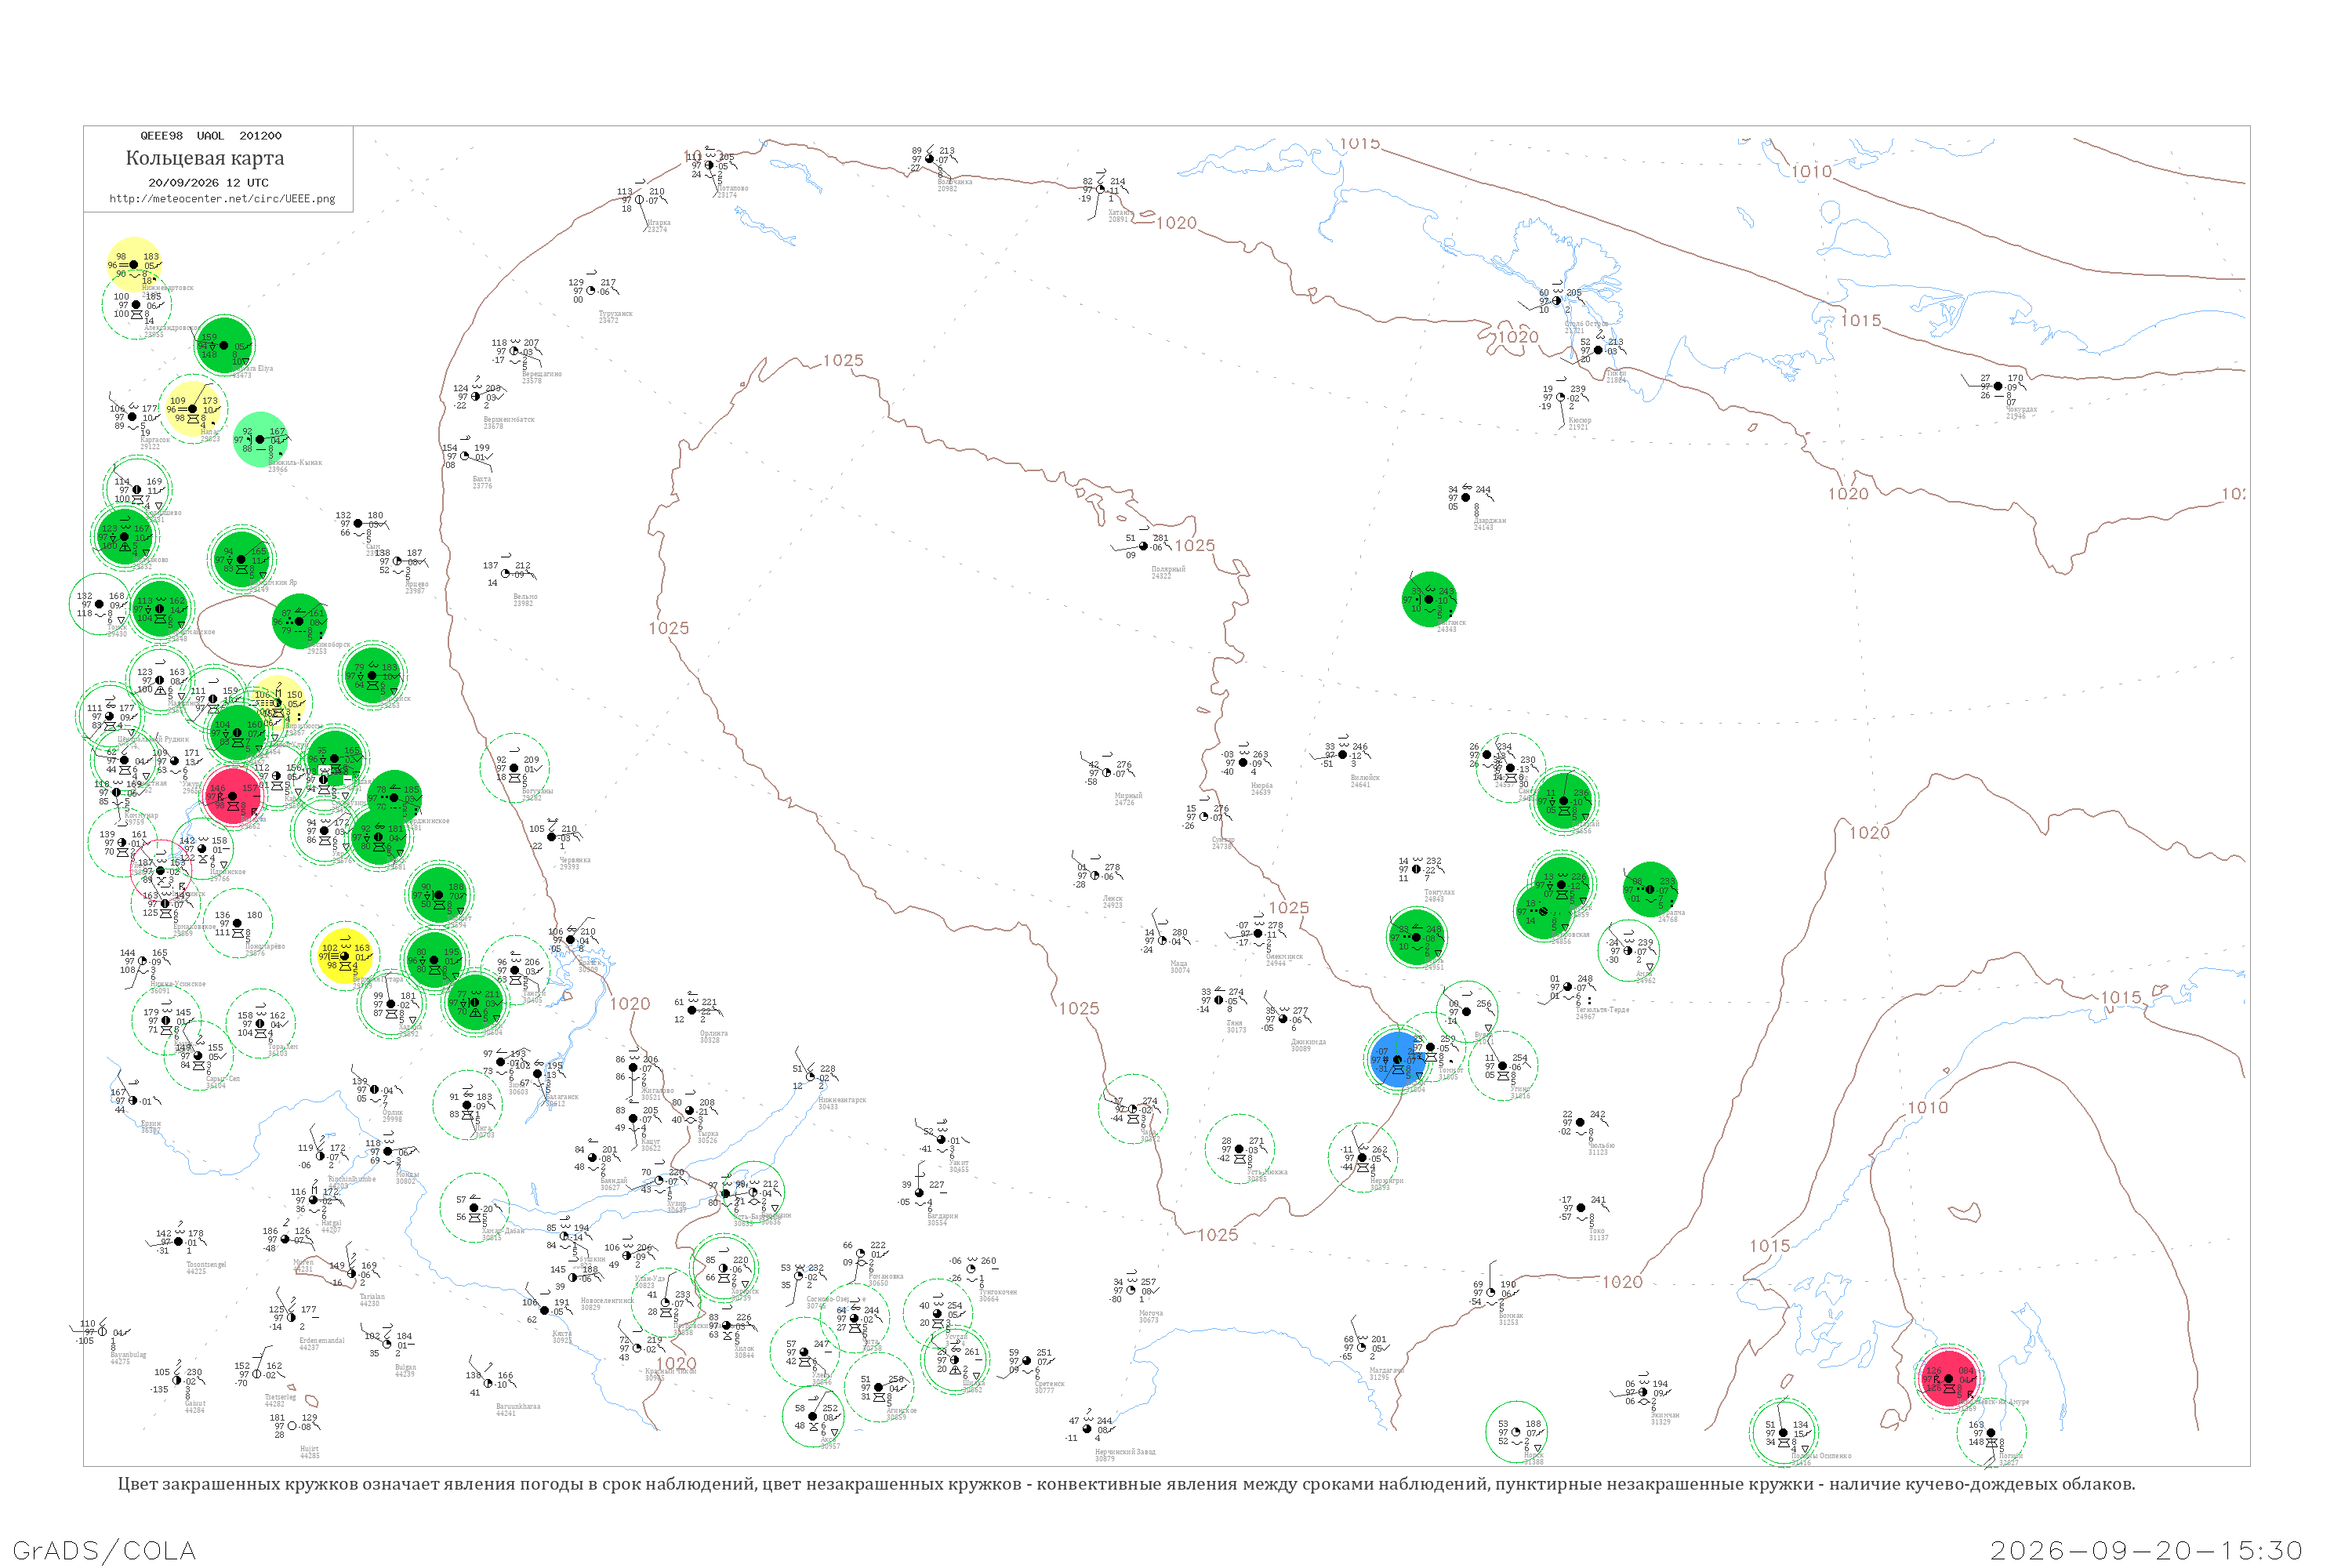Image resolution: width=2352 pixels, height=1568 pixels.
Task: Select the QEEE98 UAOL 201200 bulletin code
Action: coord(211,136)
